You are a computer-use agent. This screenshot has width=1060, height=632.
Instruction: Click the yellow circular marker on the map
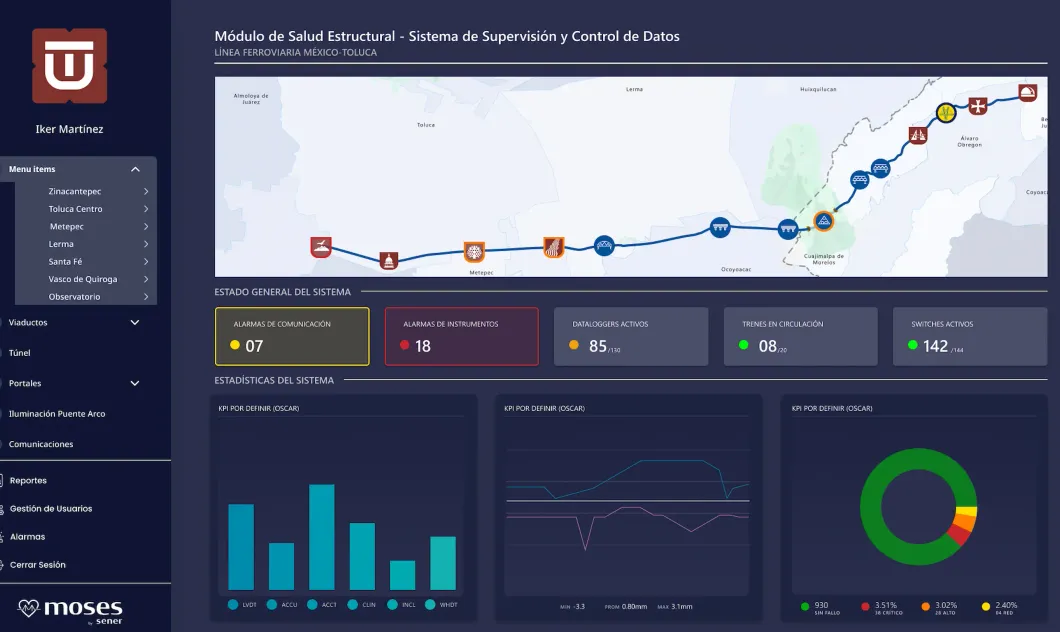click(x=946, y=112)
